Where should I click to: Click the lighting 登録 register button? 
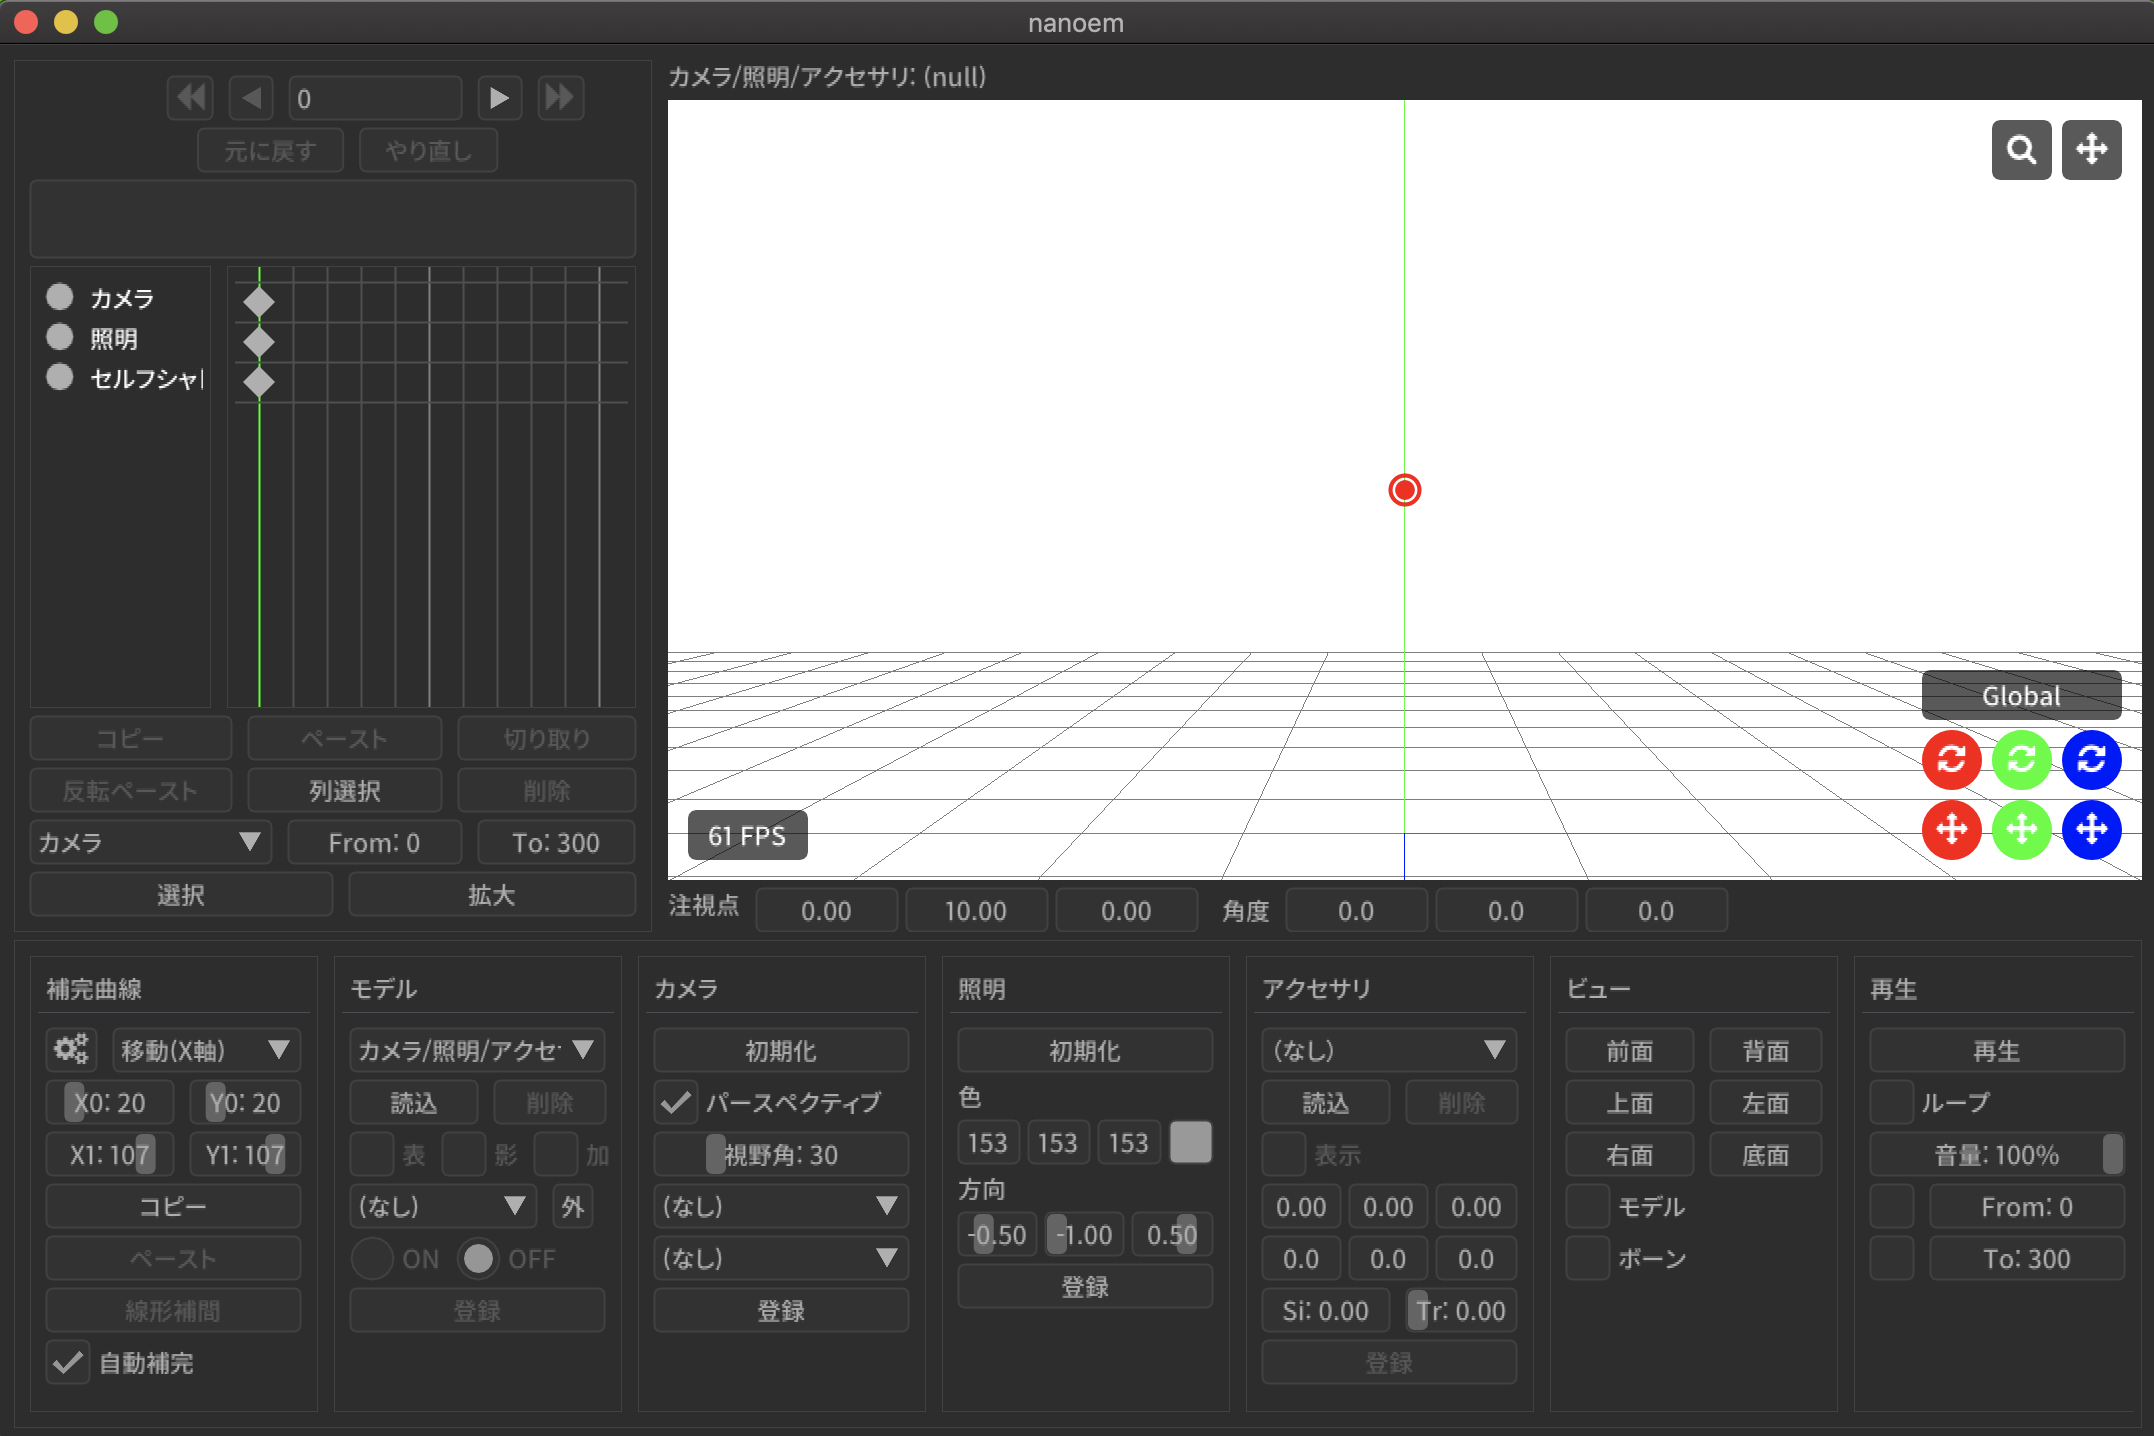1085,1286
